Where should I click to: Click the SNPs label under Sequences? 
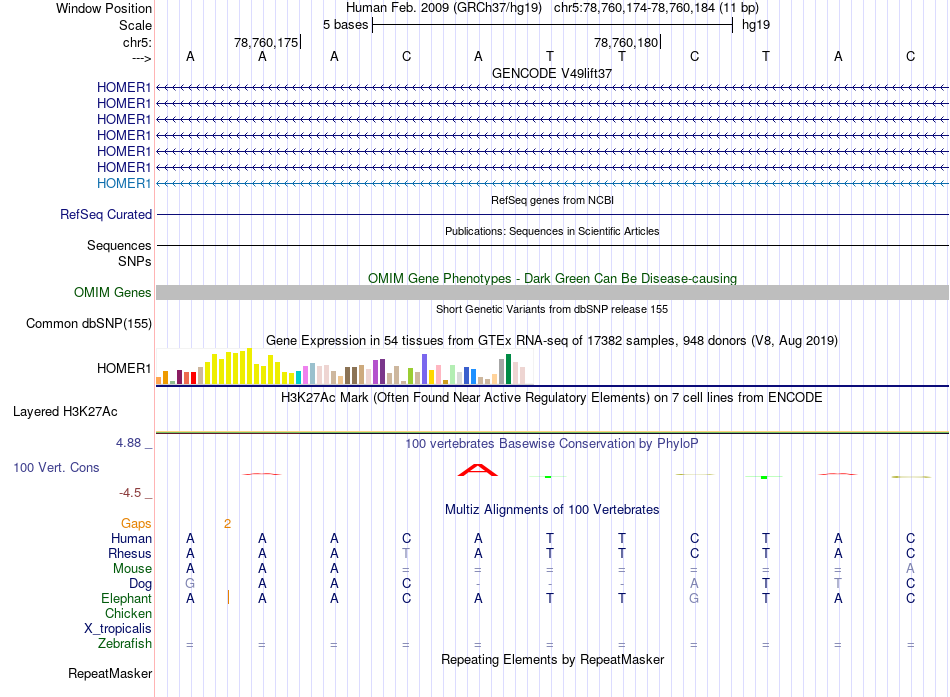click(x=135, y=261)
